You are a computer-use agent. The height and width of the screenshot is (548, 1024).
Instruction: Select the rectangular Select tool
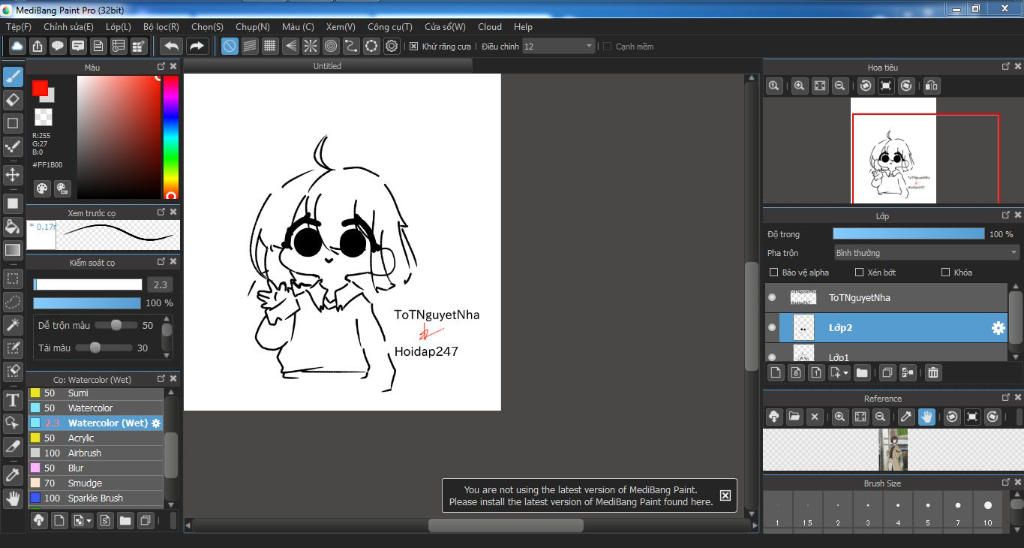(x=12, y=279)
